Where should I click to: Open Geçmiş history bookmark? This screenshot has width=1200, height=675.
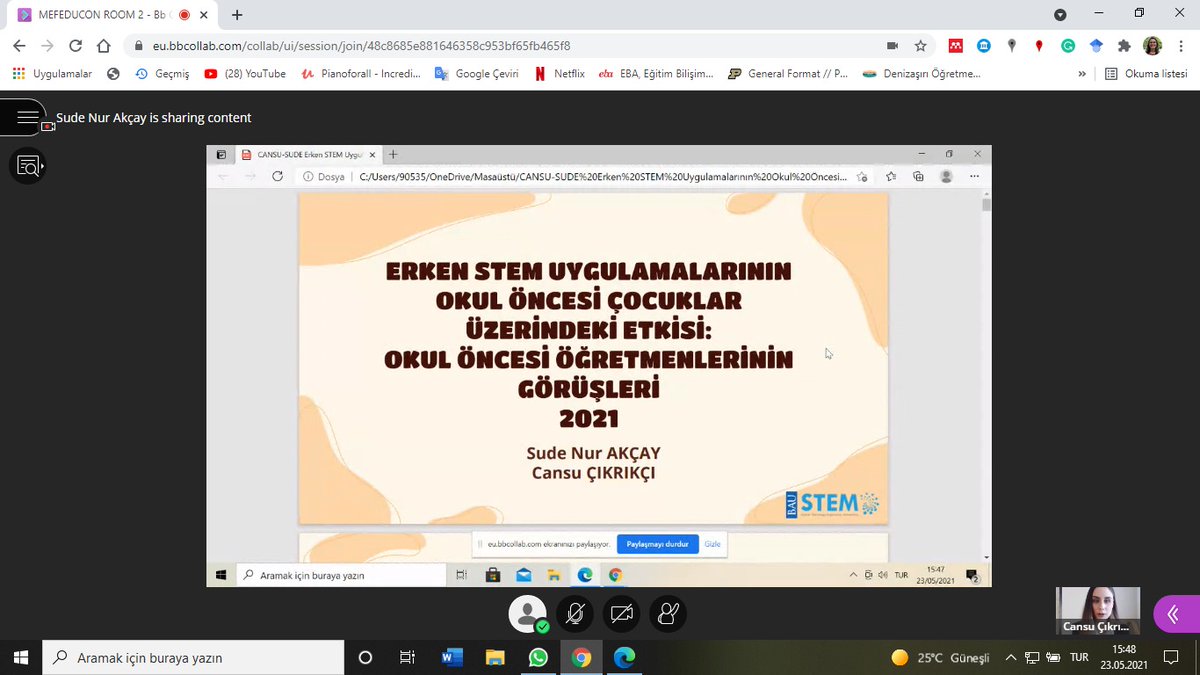[x=161, y=74]
